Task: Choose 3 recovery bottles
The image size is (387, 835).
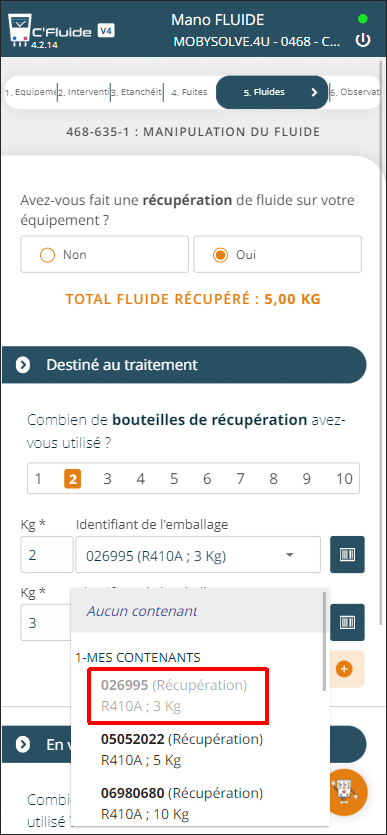Action: pyautogui.click(x=107, y=479)
